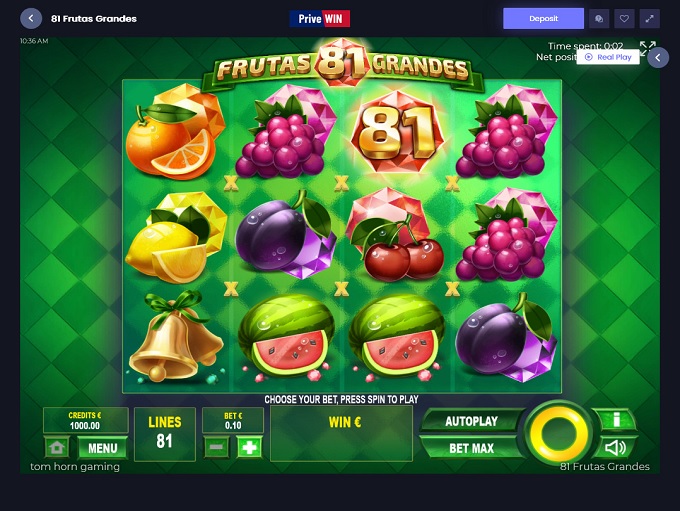Add game to favorites heart icon
The image size is (680, 511).
pyautogui.click(x=624, y=19)
